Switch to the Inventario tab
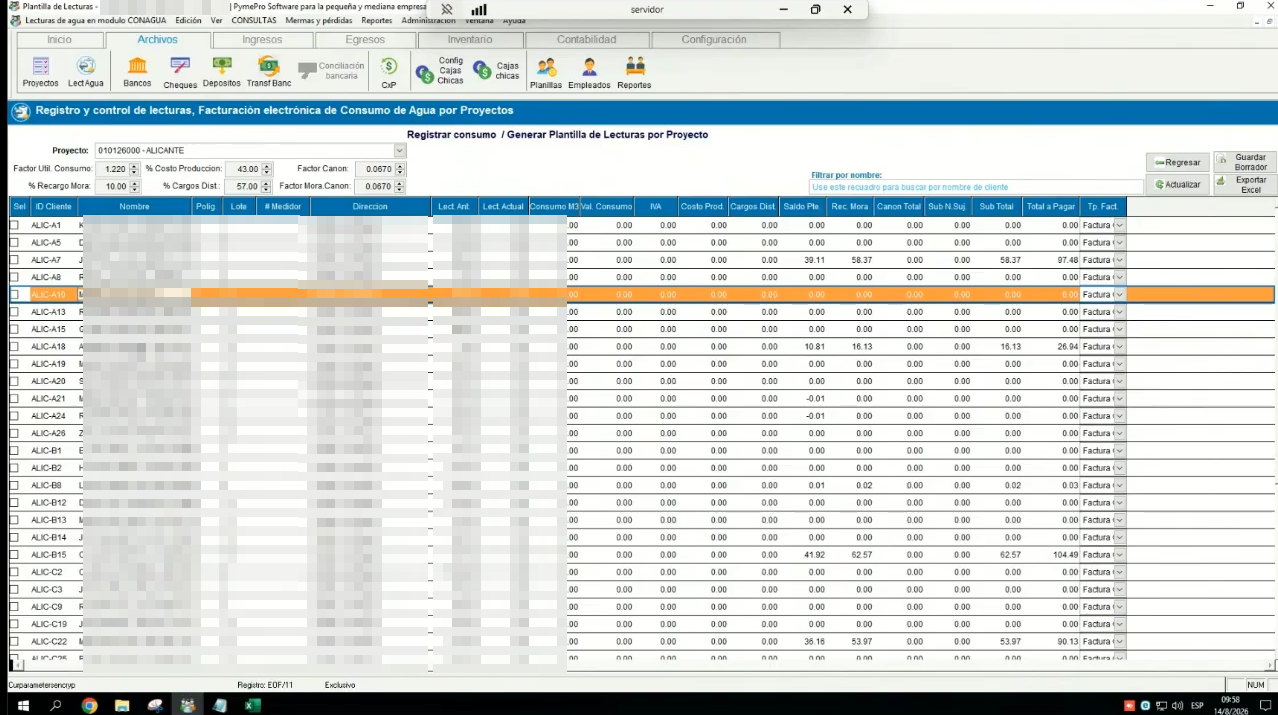1278x715 pixels. point(470,40)
